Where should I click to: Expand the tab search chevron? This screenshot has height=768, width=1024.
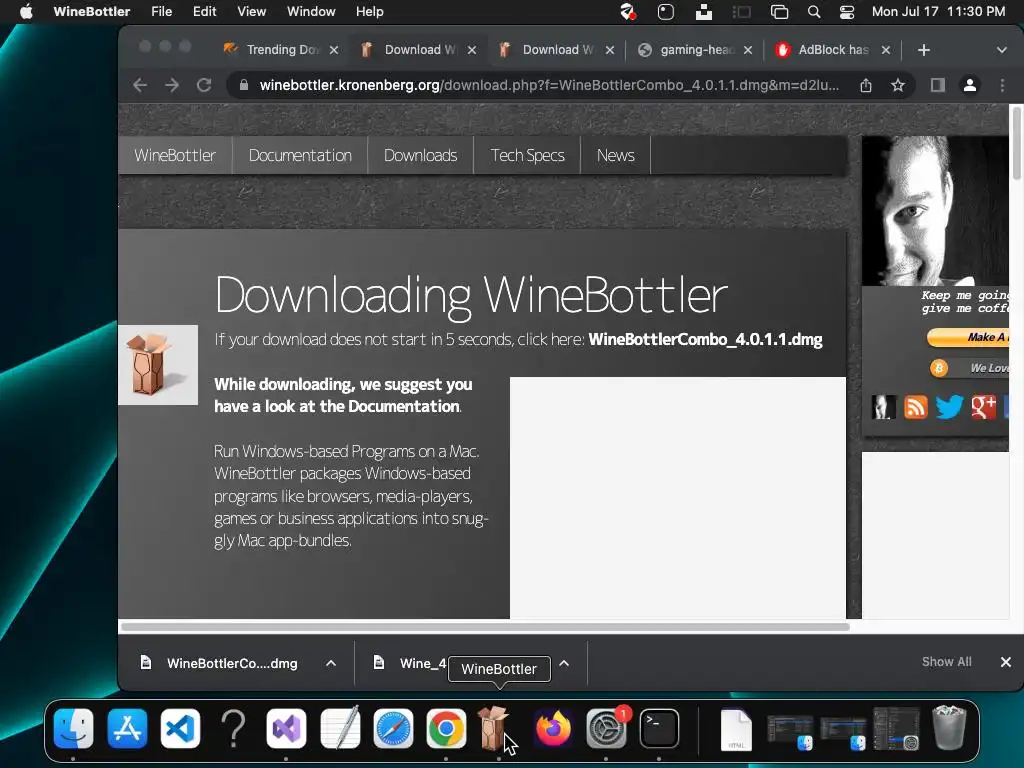[x=1001, y=50]
